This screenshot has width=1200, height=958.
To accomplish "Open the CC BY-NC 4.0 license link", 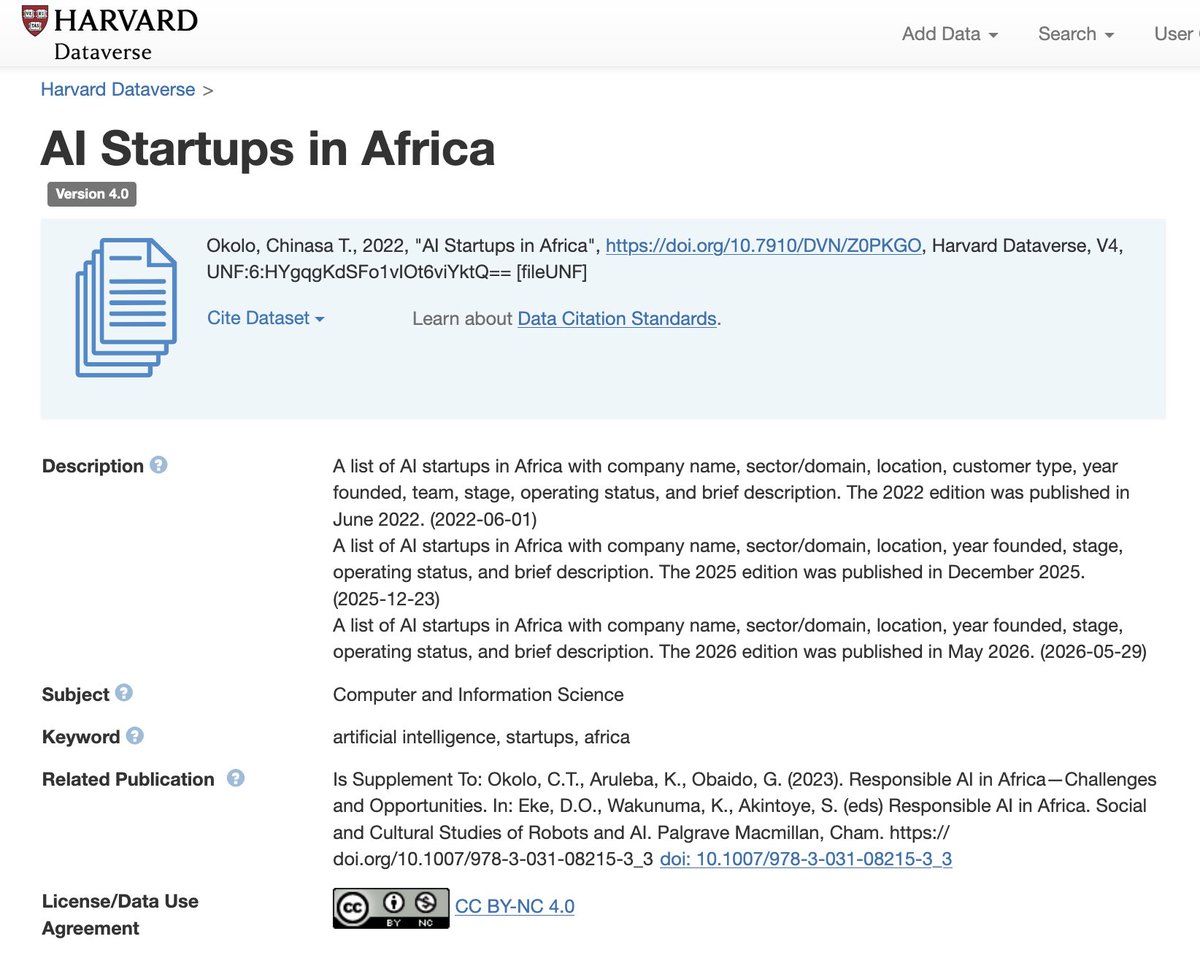I will point(515,906).
